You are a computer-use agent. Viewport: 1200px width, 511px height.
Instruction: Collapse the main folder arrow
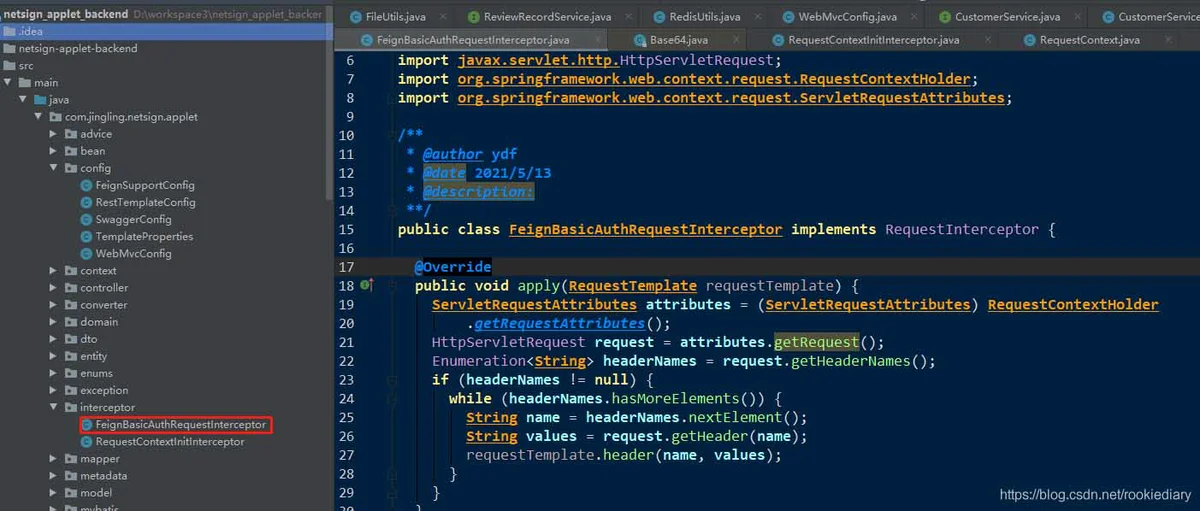8,83
